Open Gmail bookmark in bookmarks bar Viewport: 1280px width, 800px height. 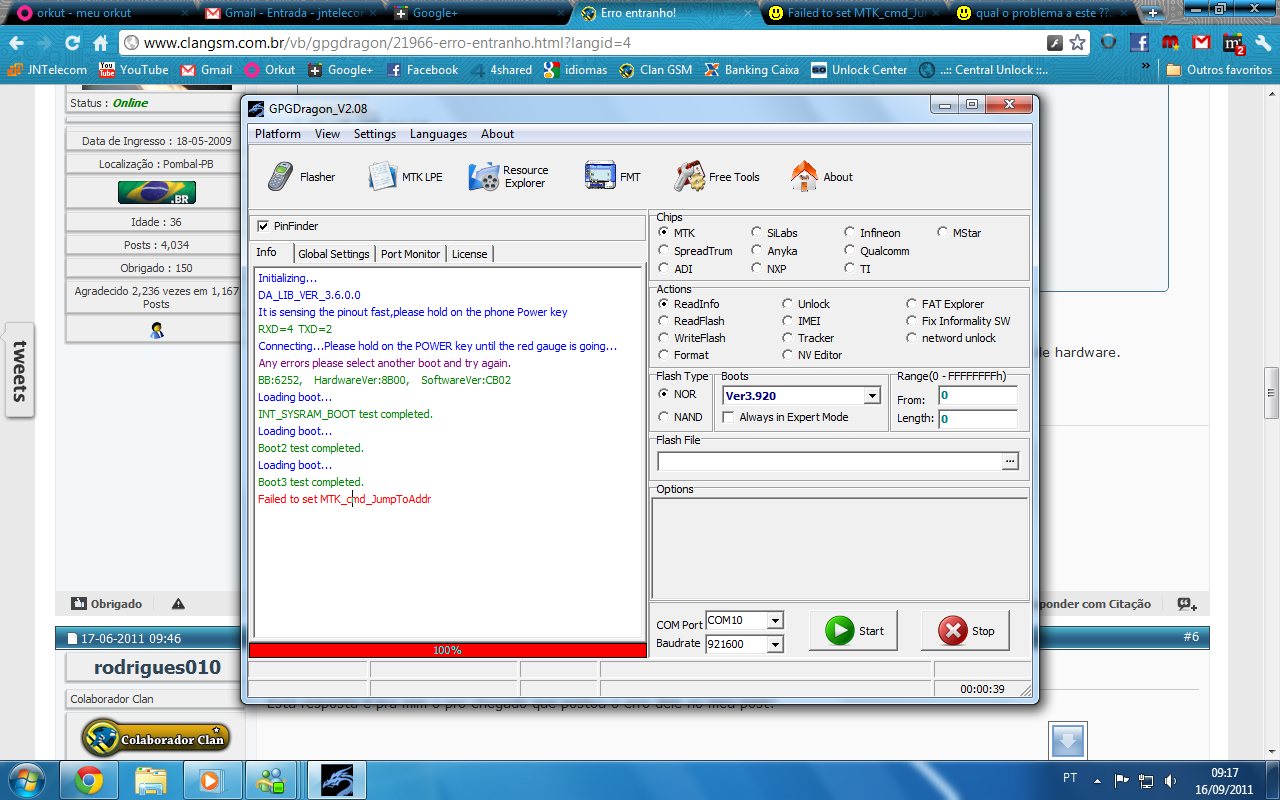coord(206,70)
